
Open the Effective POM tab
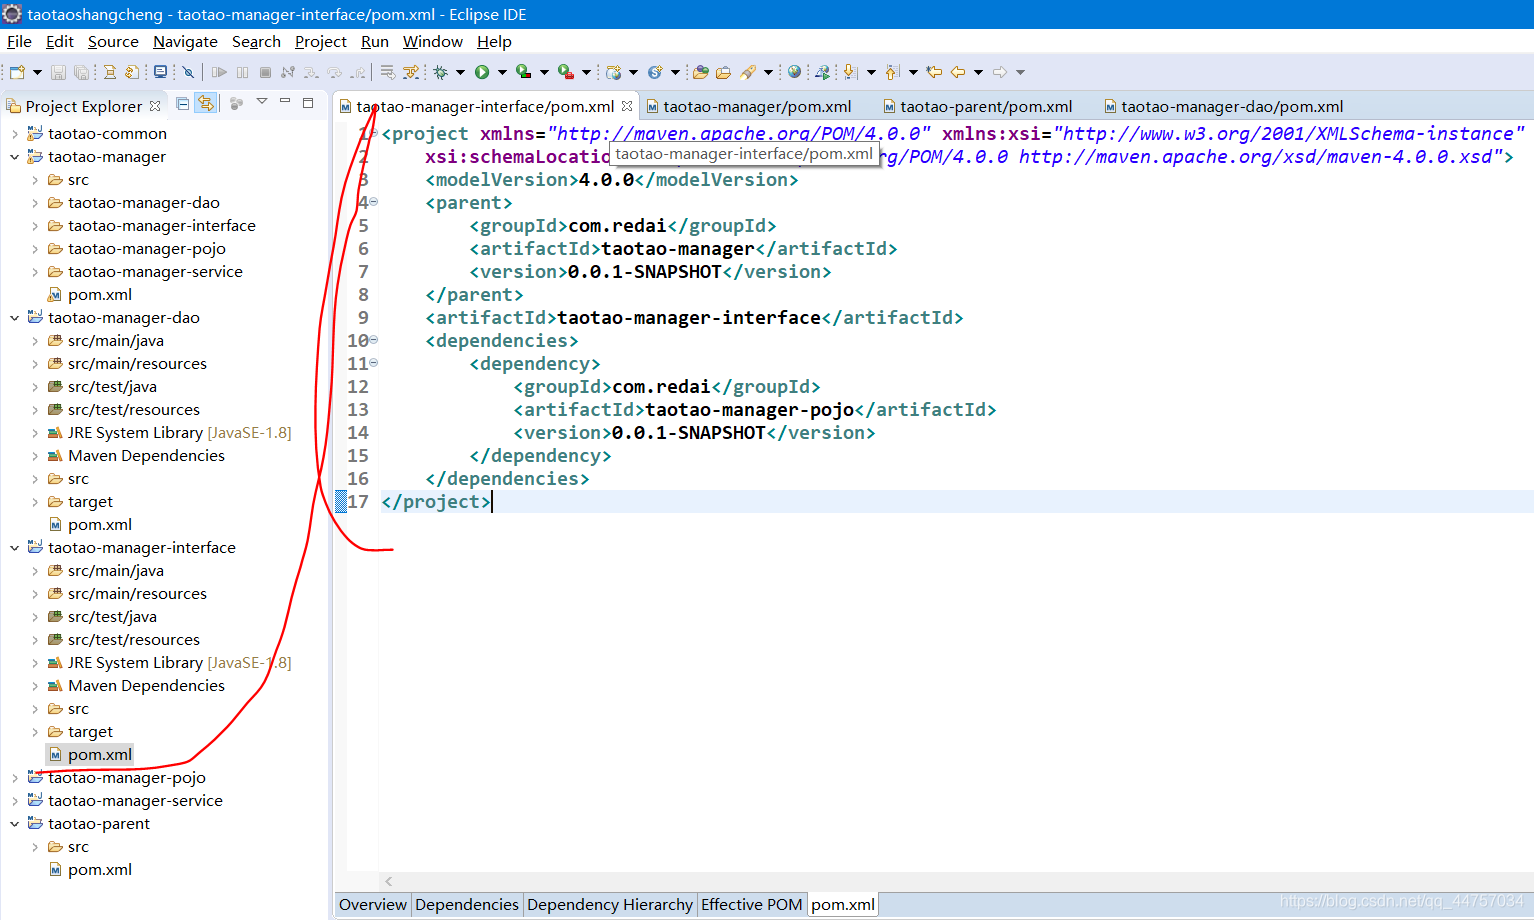(x=752, y=904)
